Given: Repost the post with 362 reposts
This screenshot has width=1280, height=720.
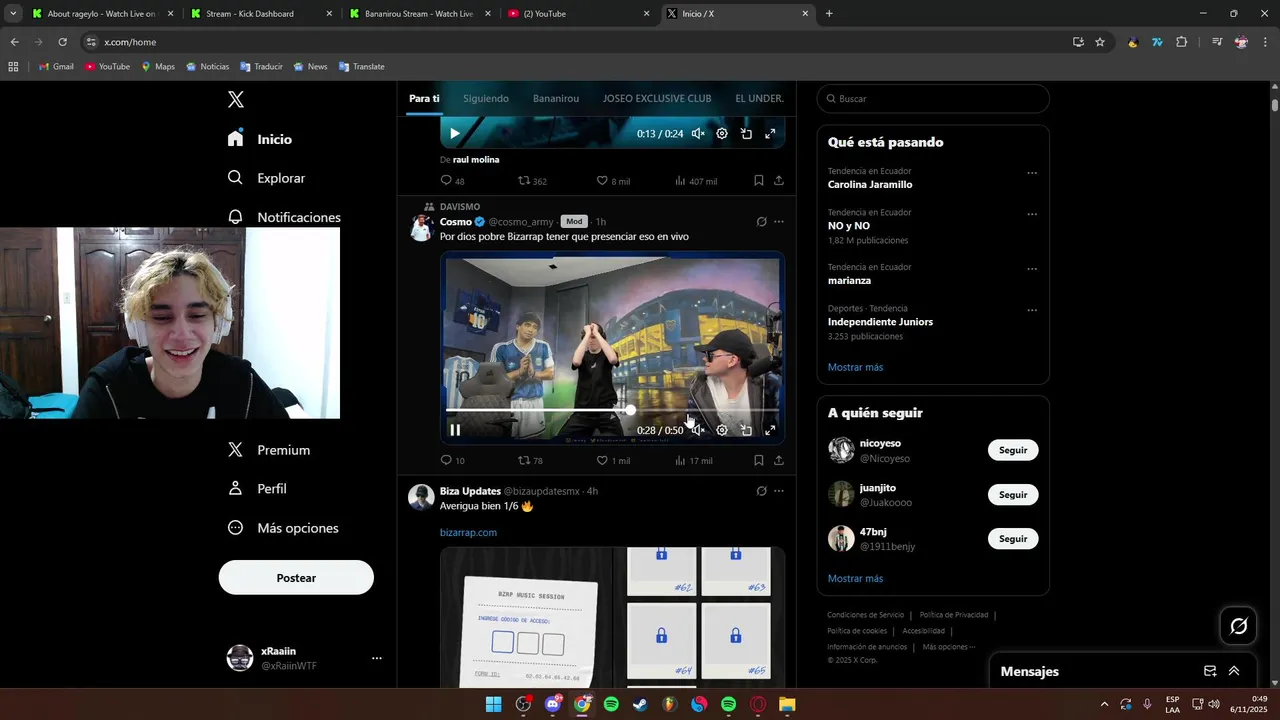Looking at the screenshot, I should point(532,181).
